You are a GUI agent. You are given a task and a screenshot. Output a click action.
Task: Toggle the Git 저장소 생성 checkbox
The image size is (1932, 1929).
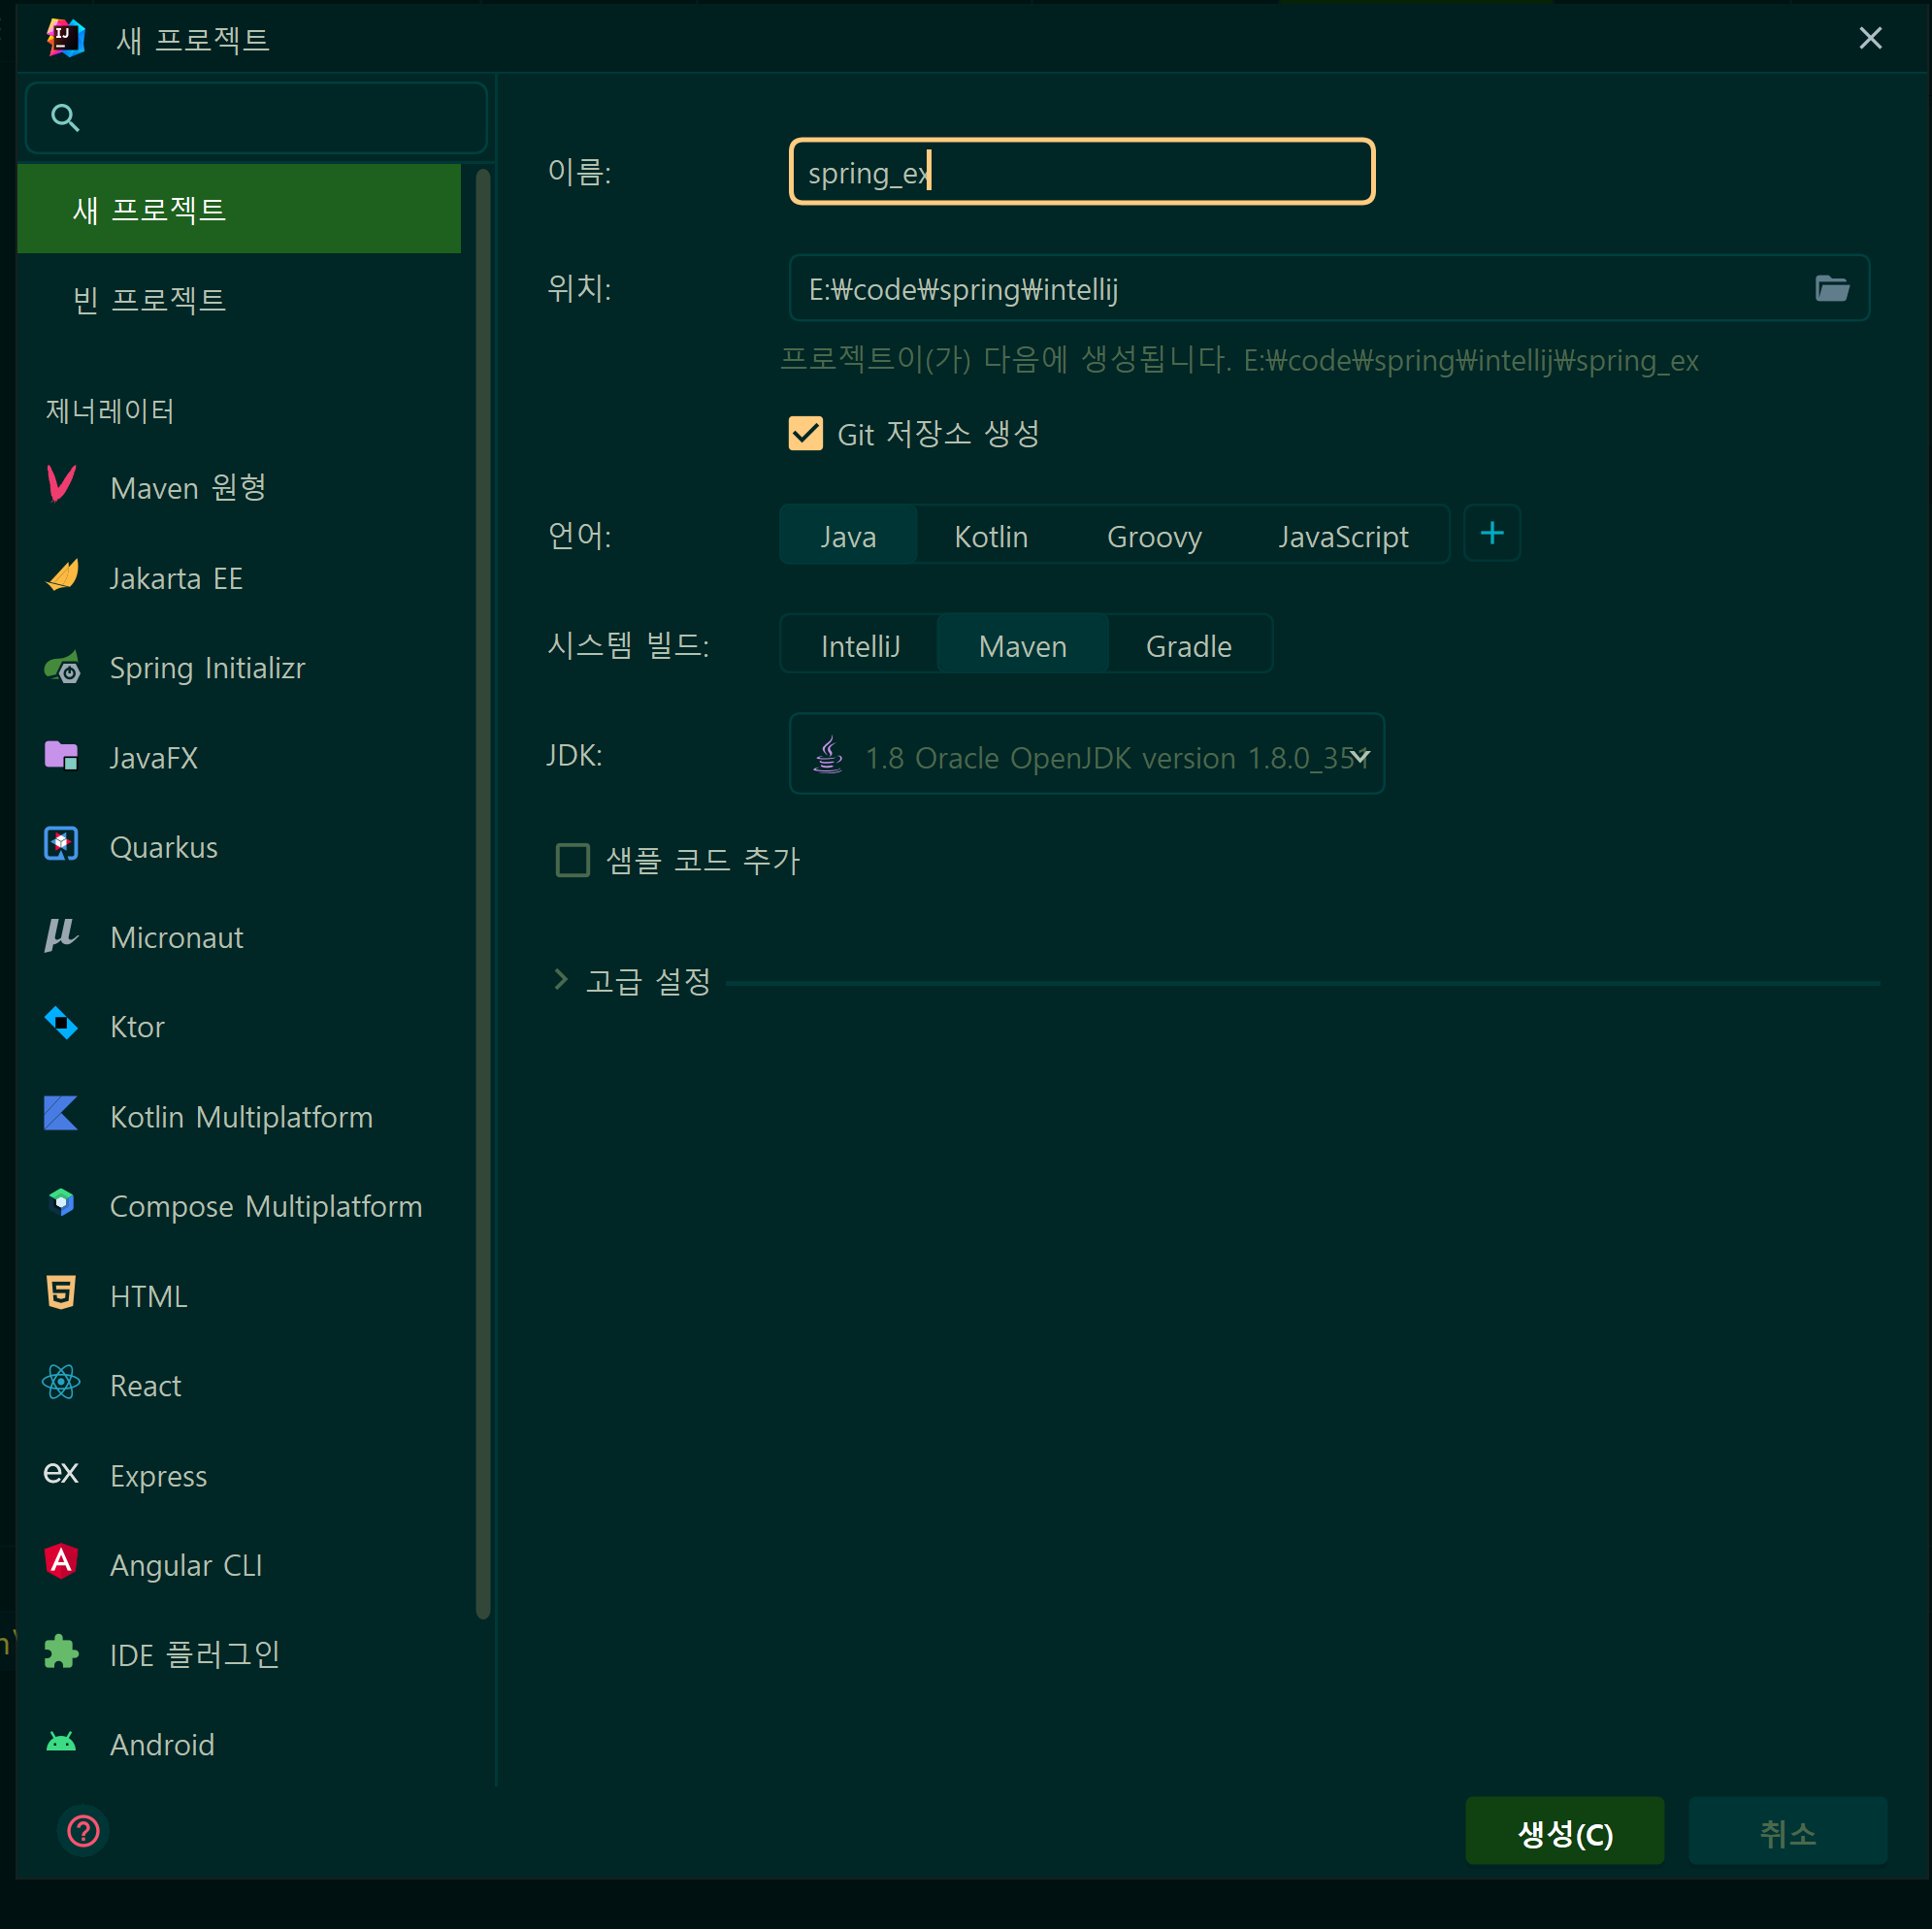point(806,434)
